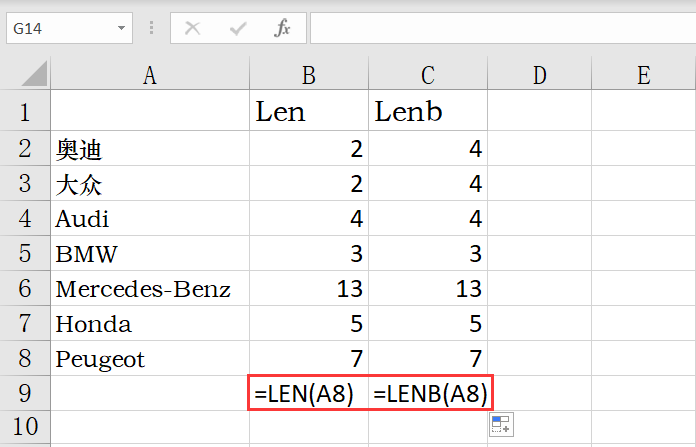Click the formula bar resize dots handle
The image size is (696, 447).
click(151, 28)
